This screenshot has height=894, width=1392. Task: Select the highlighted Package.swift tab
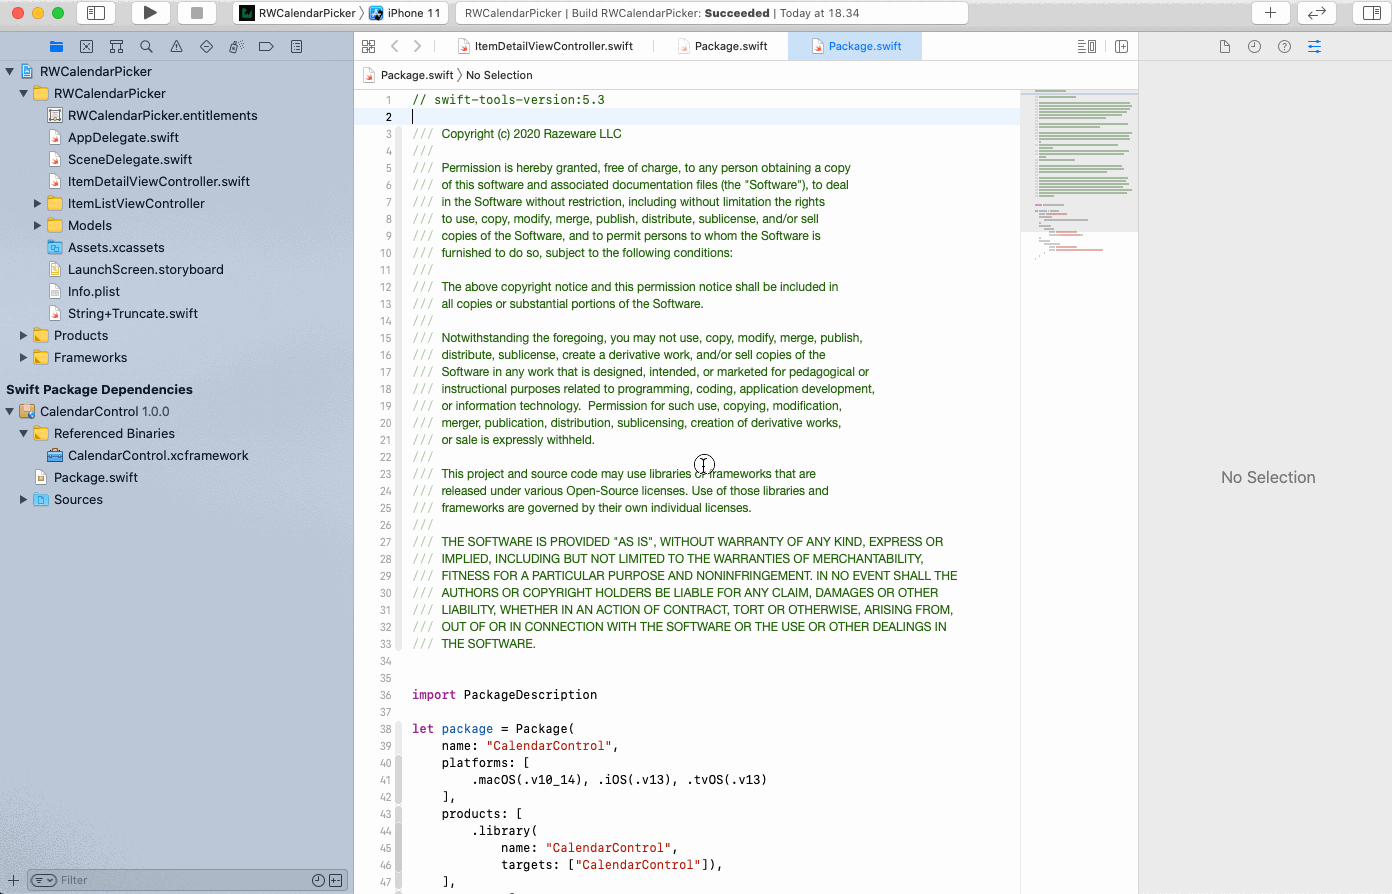[x=856, y=46]
